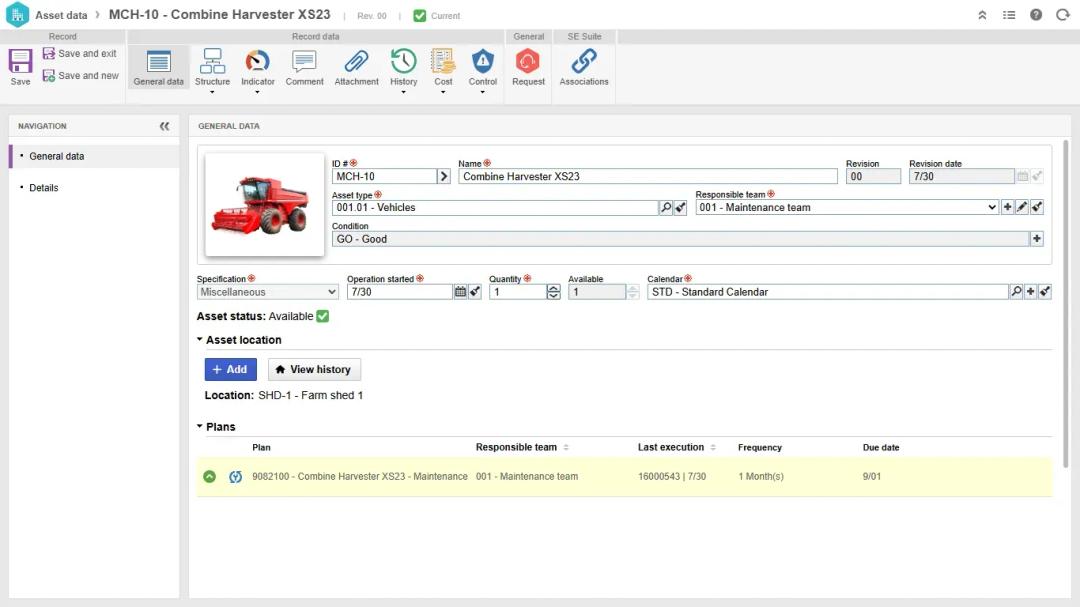Open the Specification dropdown showing Miscellaneous
Screen dimensions: 1080x607
click(268, 292)
